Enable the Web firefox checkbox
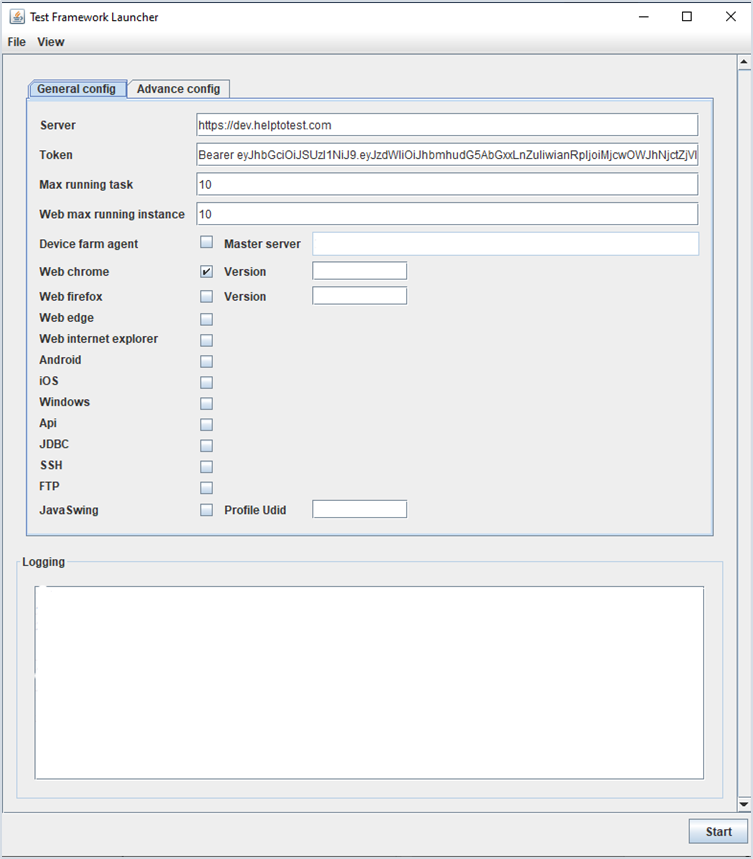Viewport: 753px width, 859px height. coord(207,296)
